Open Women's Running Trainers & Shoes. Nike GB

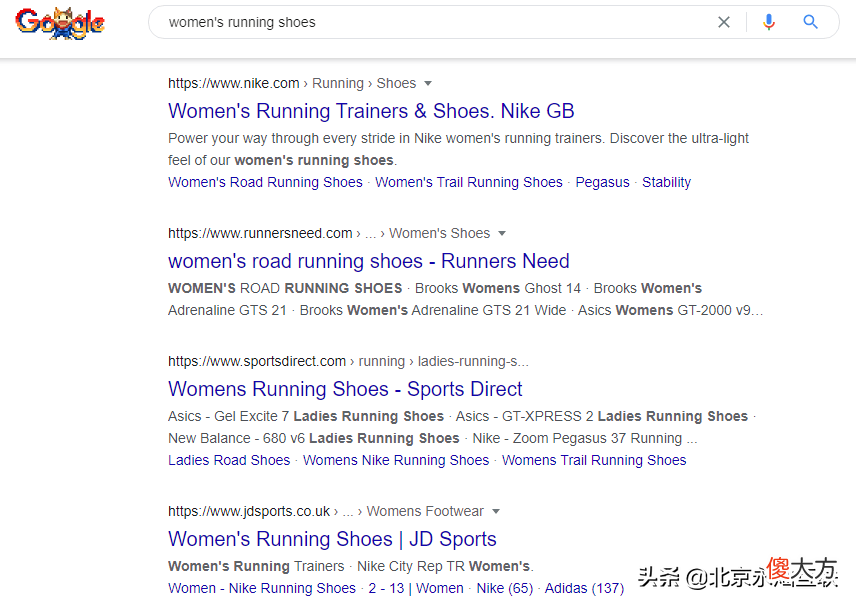coord(371,111)
